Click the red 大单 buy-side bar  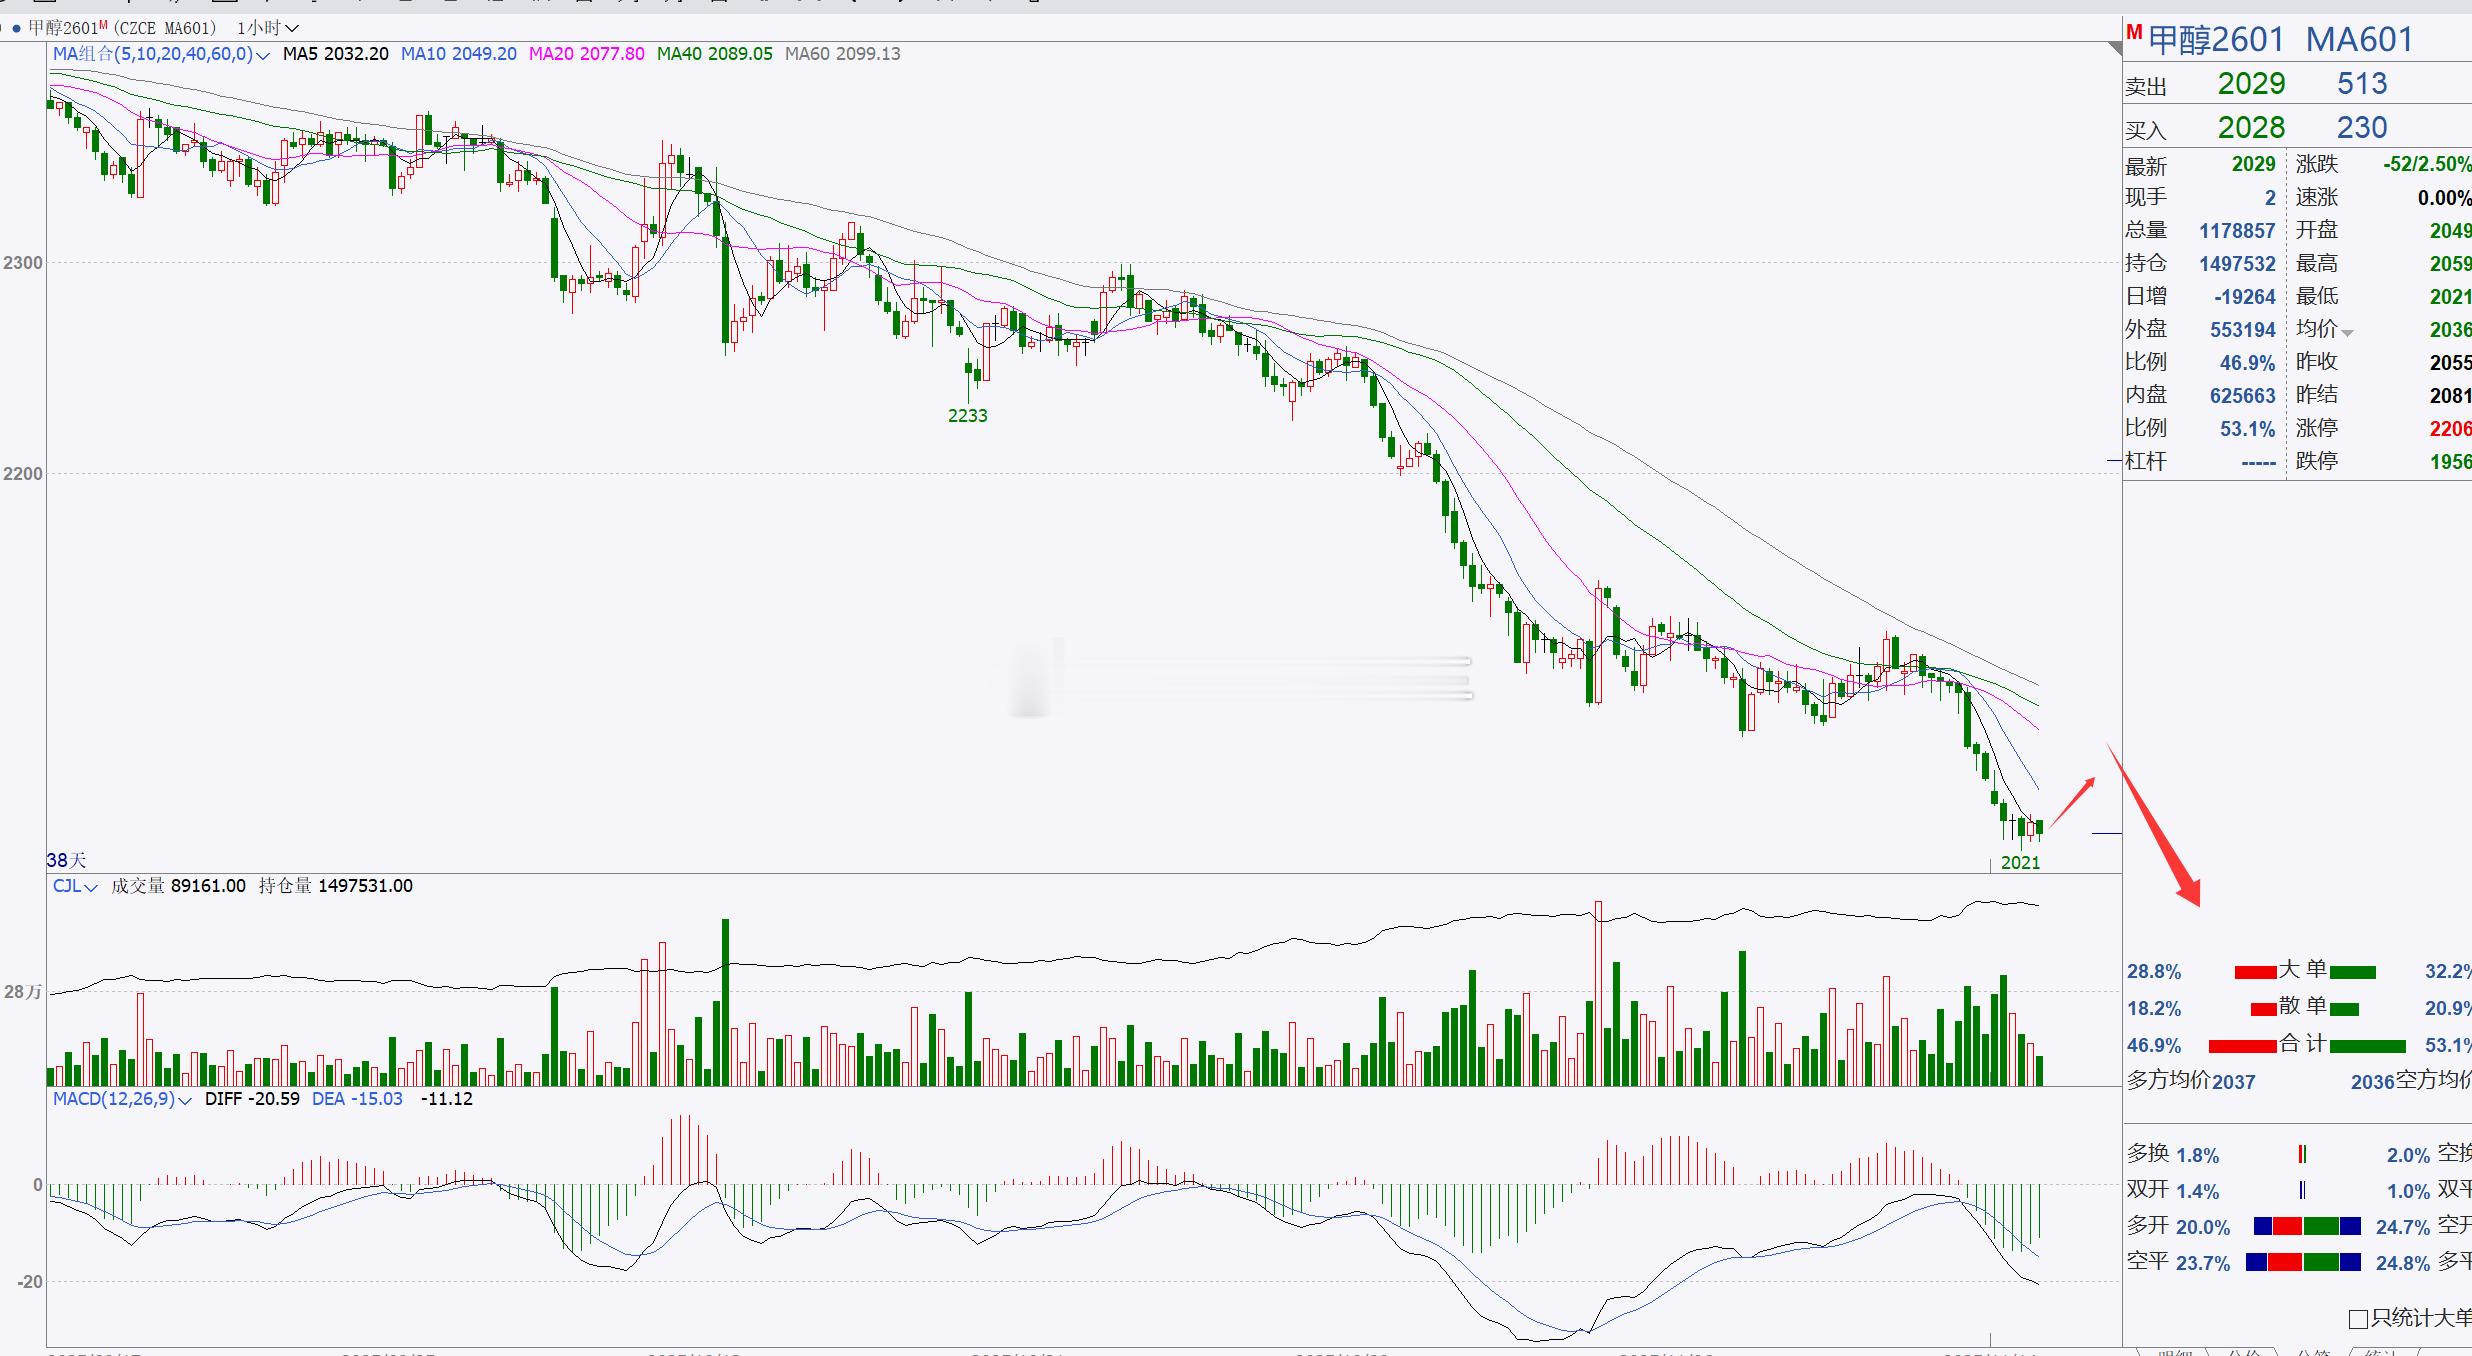2254,972
